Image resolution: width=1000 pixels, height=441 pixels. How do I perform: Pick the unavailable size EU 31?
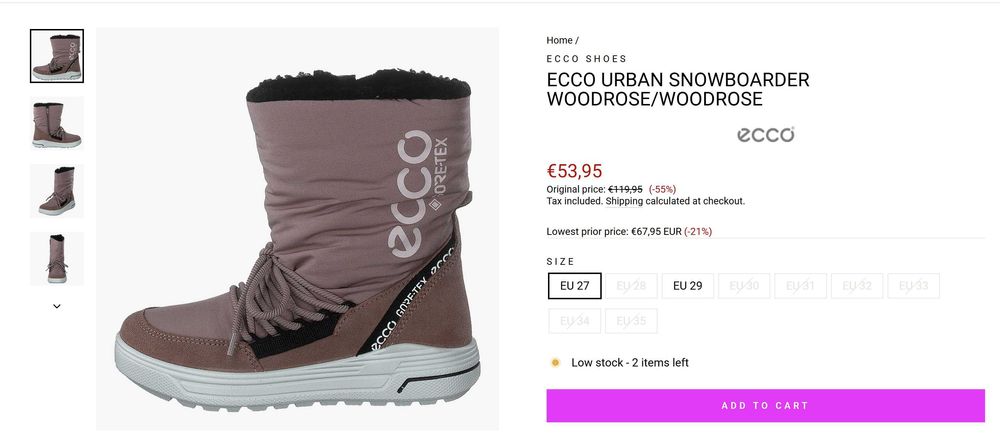pyautogui.click(x=800, y=286)
